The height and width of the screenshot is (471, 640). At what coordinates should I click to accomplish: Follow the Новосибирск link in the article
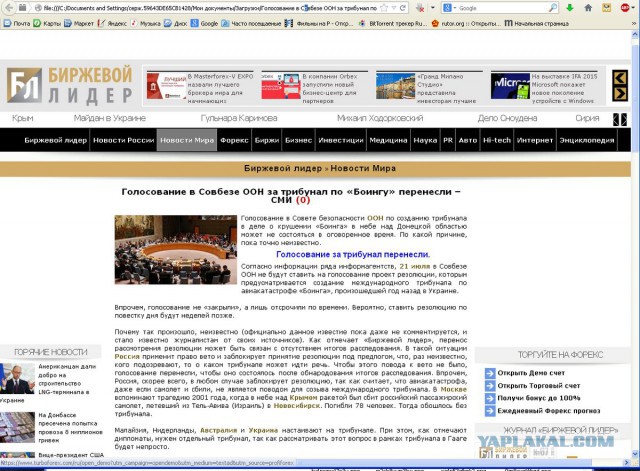pyautogui.click(x=297, y=406)
